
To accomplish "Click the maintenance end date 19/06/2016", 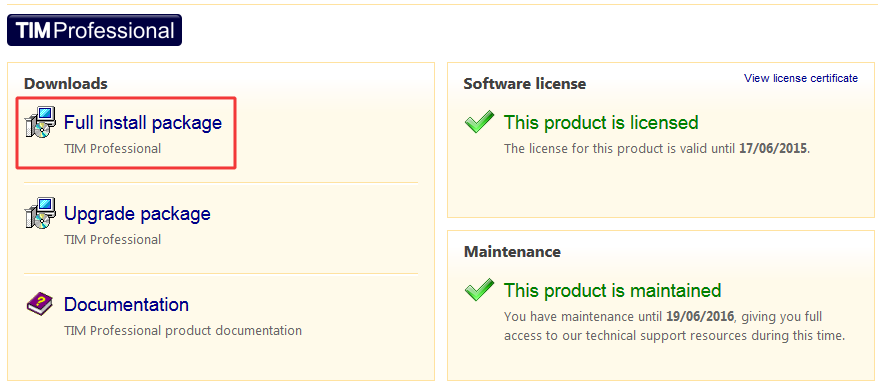I will pyautogui.click(x=700, y=317).
